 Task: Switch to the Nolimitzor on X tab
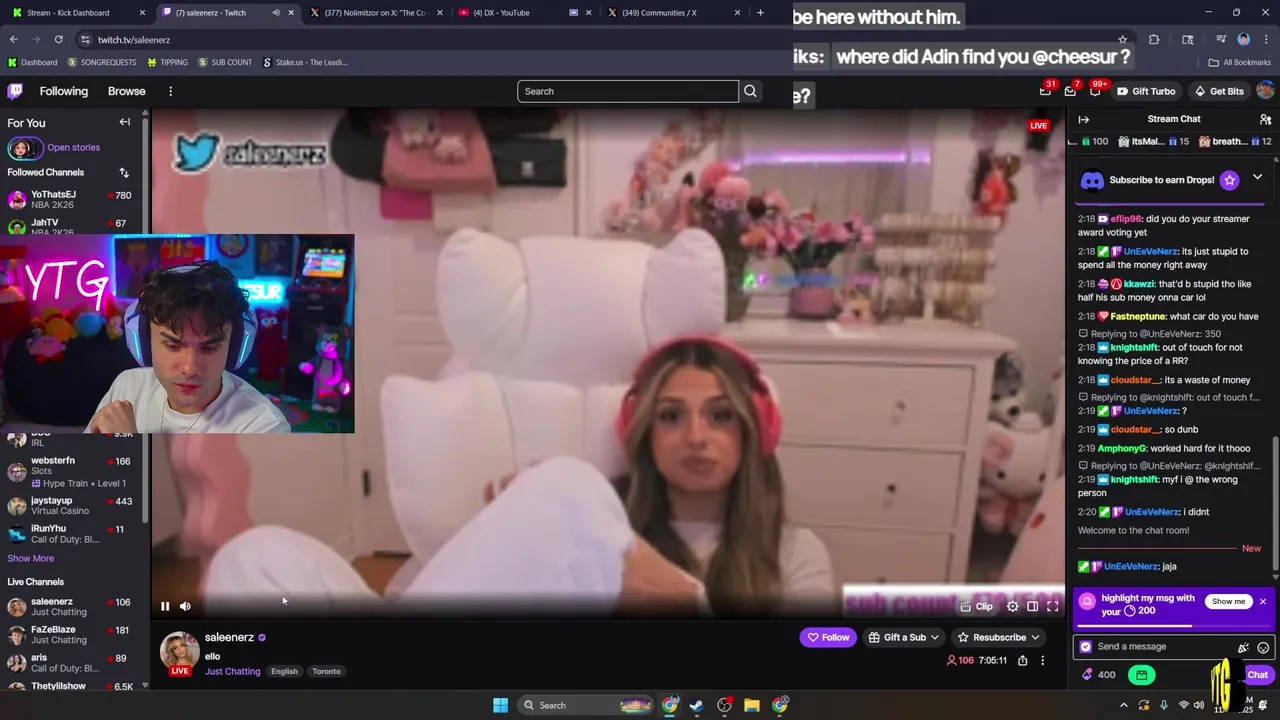click(375, 13)
